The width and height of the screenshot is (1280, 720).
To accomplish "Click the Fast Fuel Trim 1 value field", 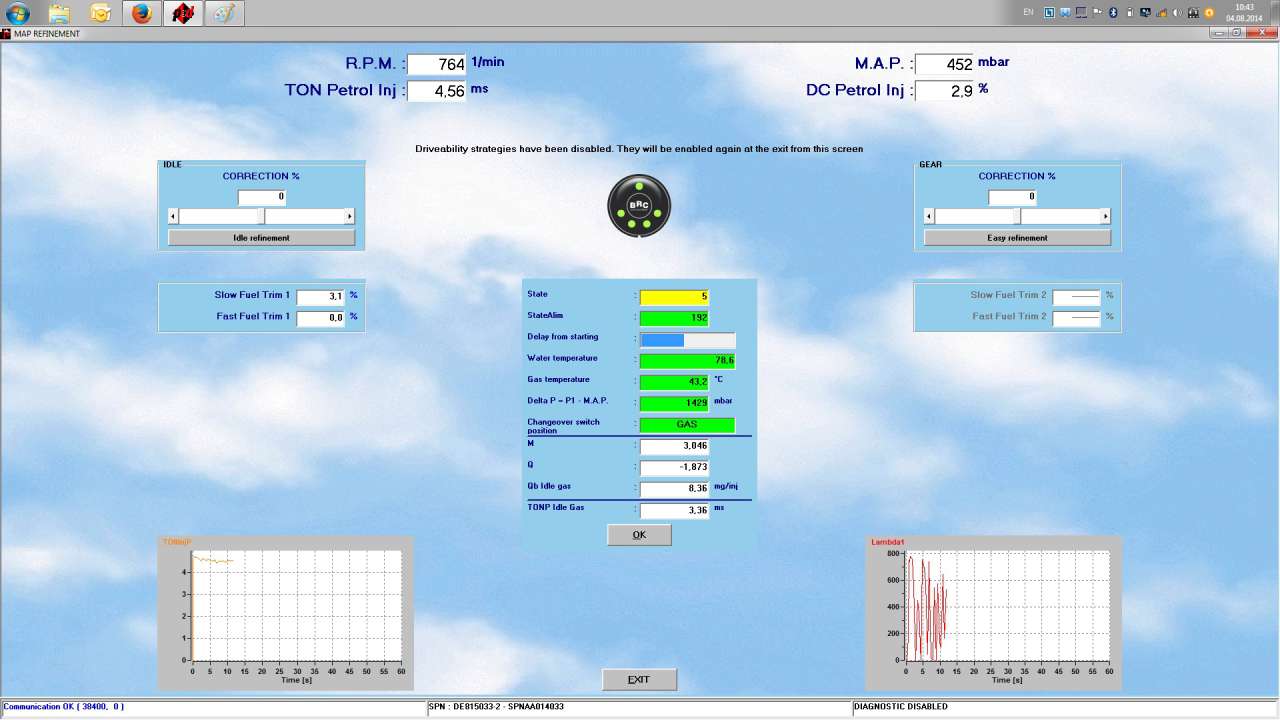I will [321, 318].
